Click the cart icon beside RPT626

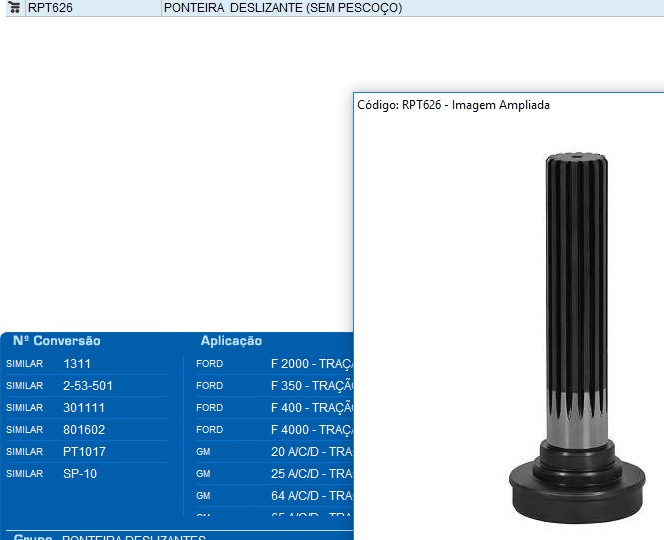[x=14, y=8]
